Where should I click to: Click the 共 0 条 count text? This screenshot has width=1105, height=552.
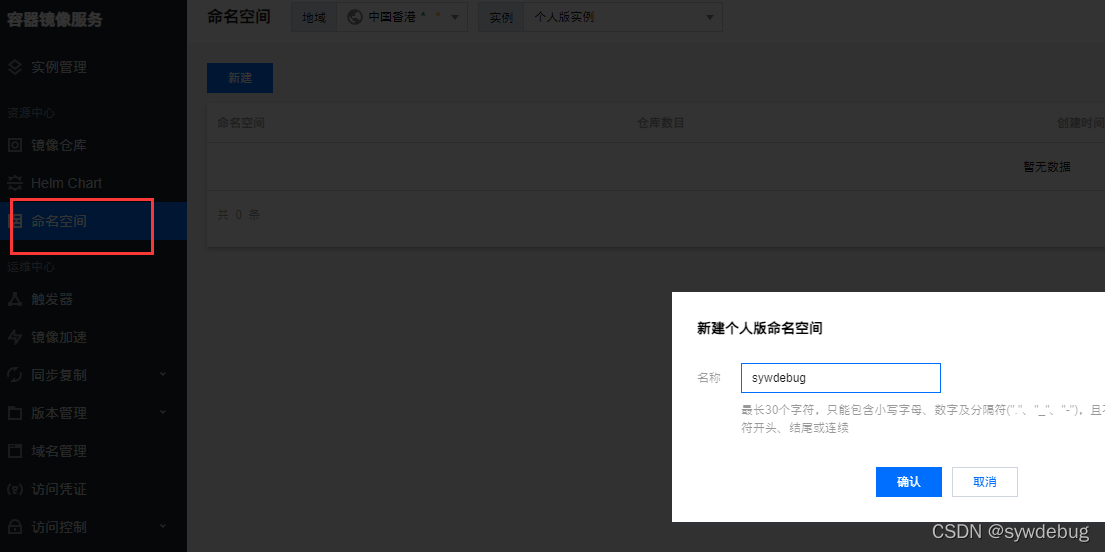click(239, 215)
